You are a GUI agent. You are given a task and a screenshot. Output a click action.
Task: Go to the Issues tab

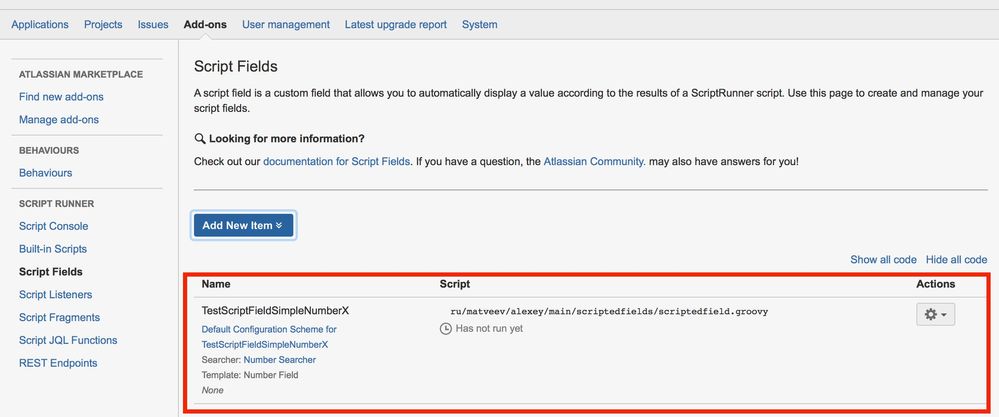click(x=153, y=24)
